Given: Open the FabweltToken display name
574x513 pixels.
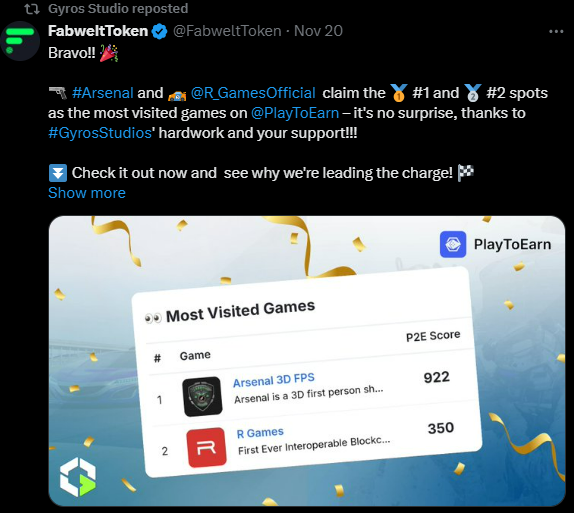Looking at the screenshot, I should pos(98,31).
